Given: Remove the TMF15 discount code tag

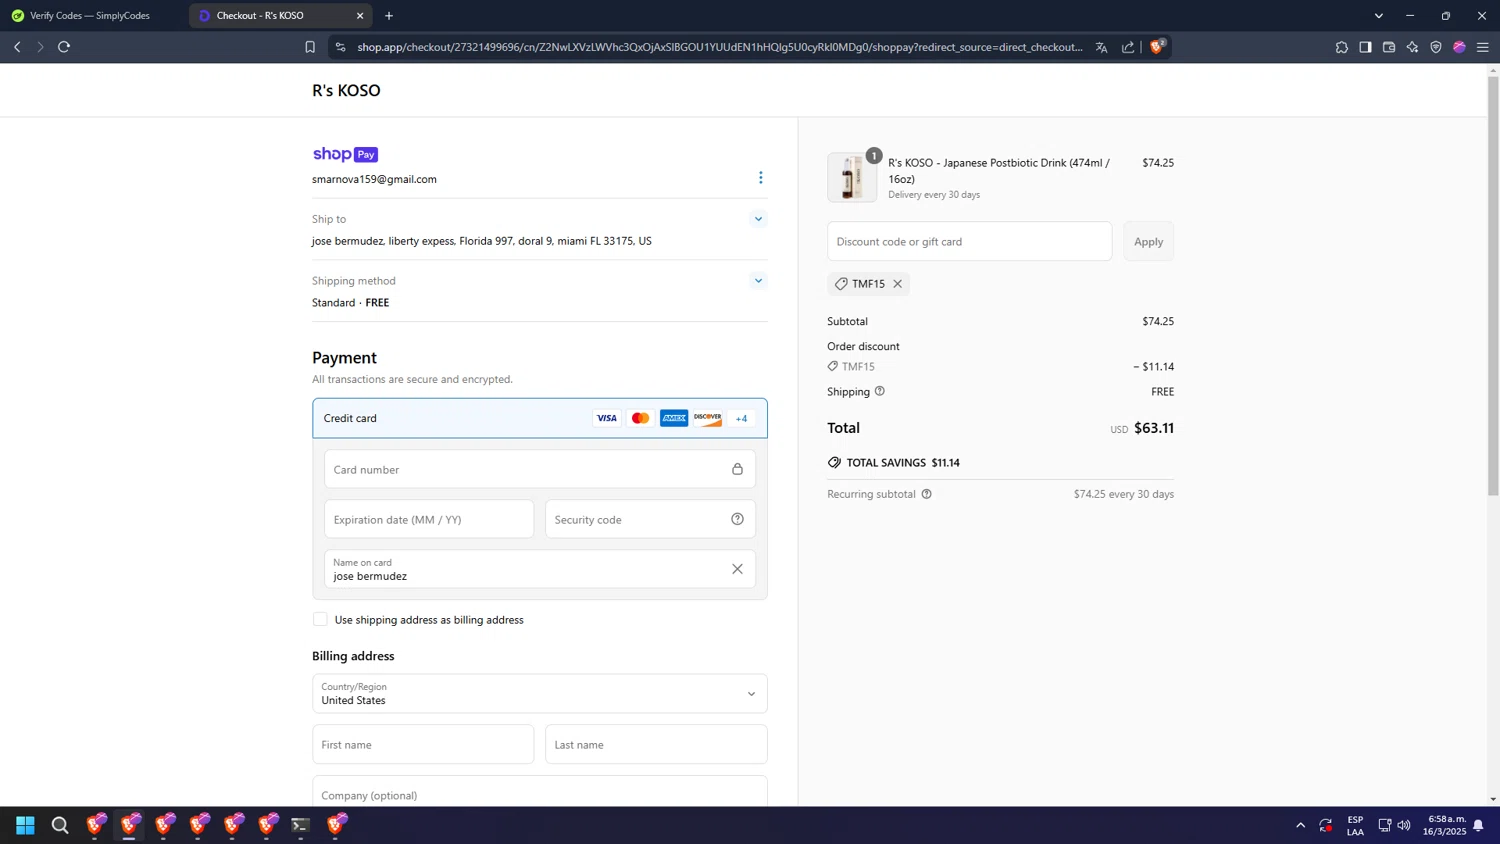Looking at the screenshot, I should [898, 284].
